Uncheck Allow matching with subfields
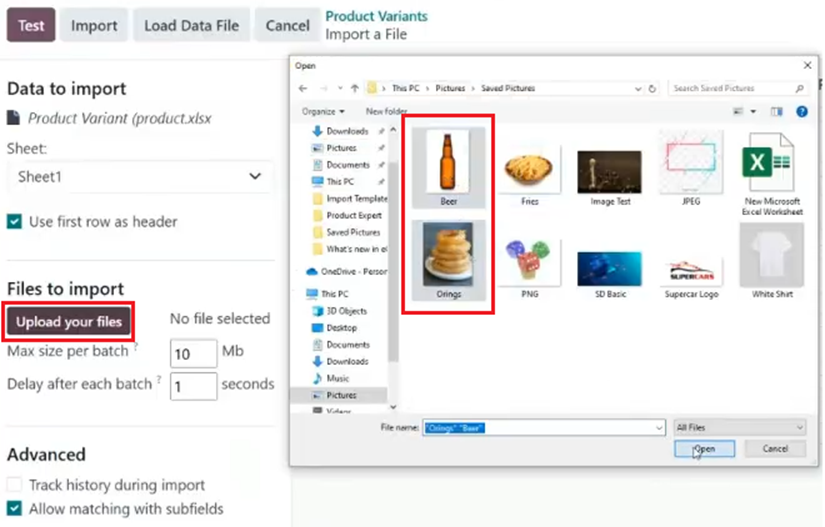825x527 pixels. 15,509
